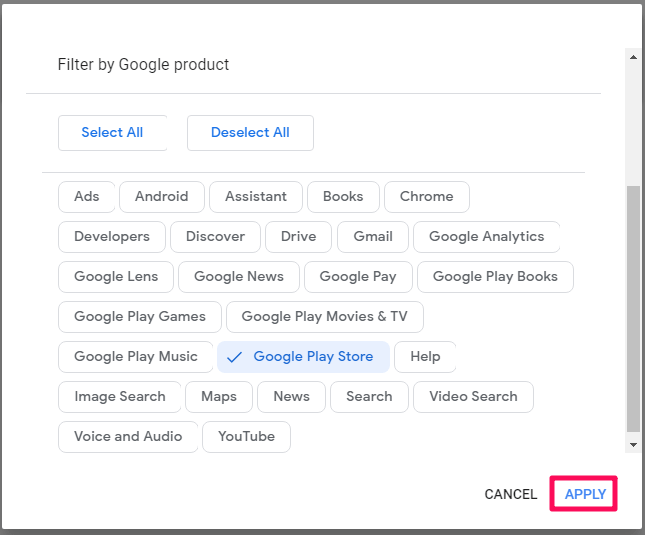The height and width of the screenshot is (535, 645).
Task: Click the Select All button
Action: click(112, 132)
